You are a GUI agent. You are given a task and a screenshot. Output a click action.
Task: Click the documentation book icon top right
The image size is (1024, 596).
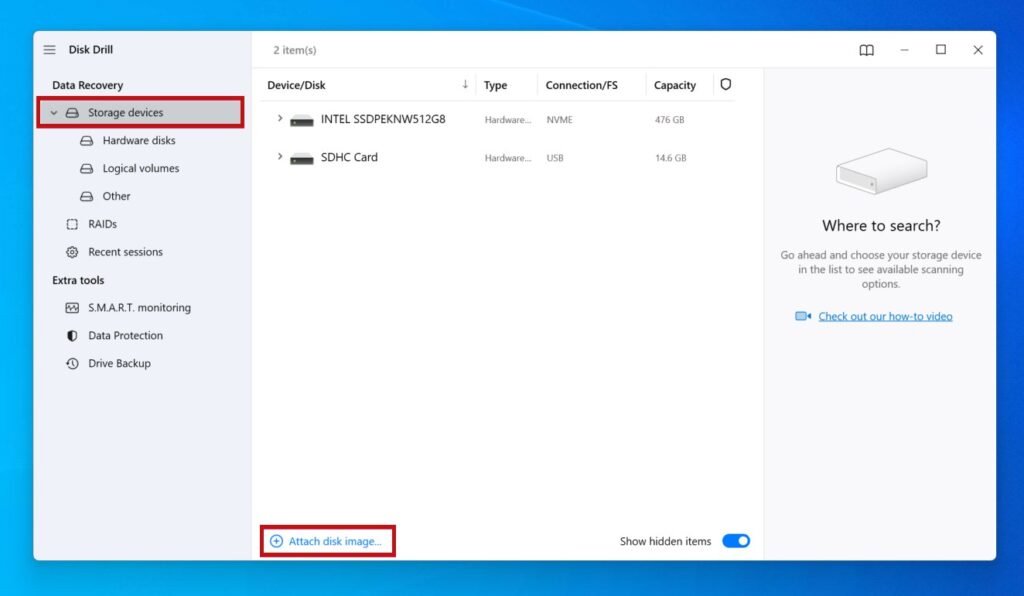[866, 49]
